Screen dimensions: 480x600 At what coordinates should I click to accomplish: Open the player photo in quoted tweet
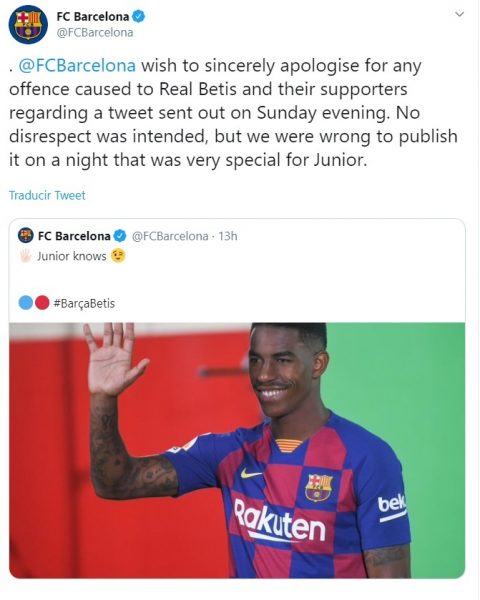pyautogui.click(x=237, y=450)
